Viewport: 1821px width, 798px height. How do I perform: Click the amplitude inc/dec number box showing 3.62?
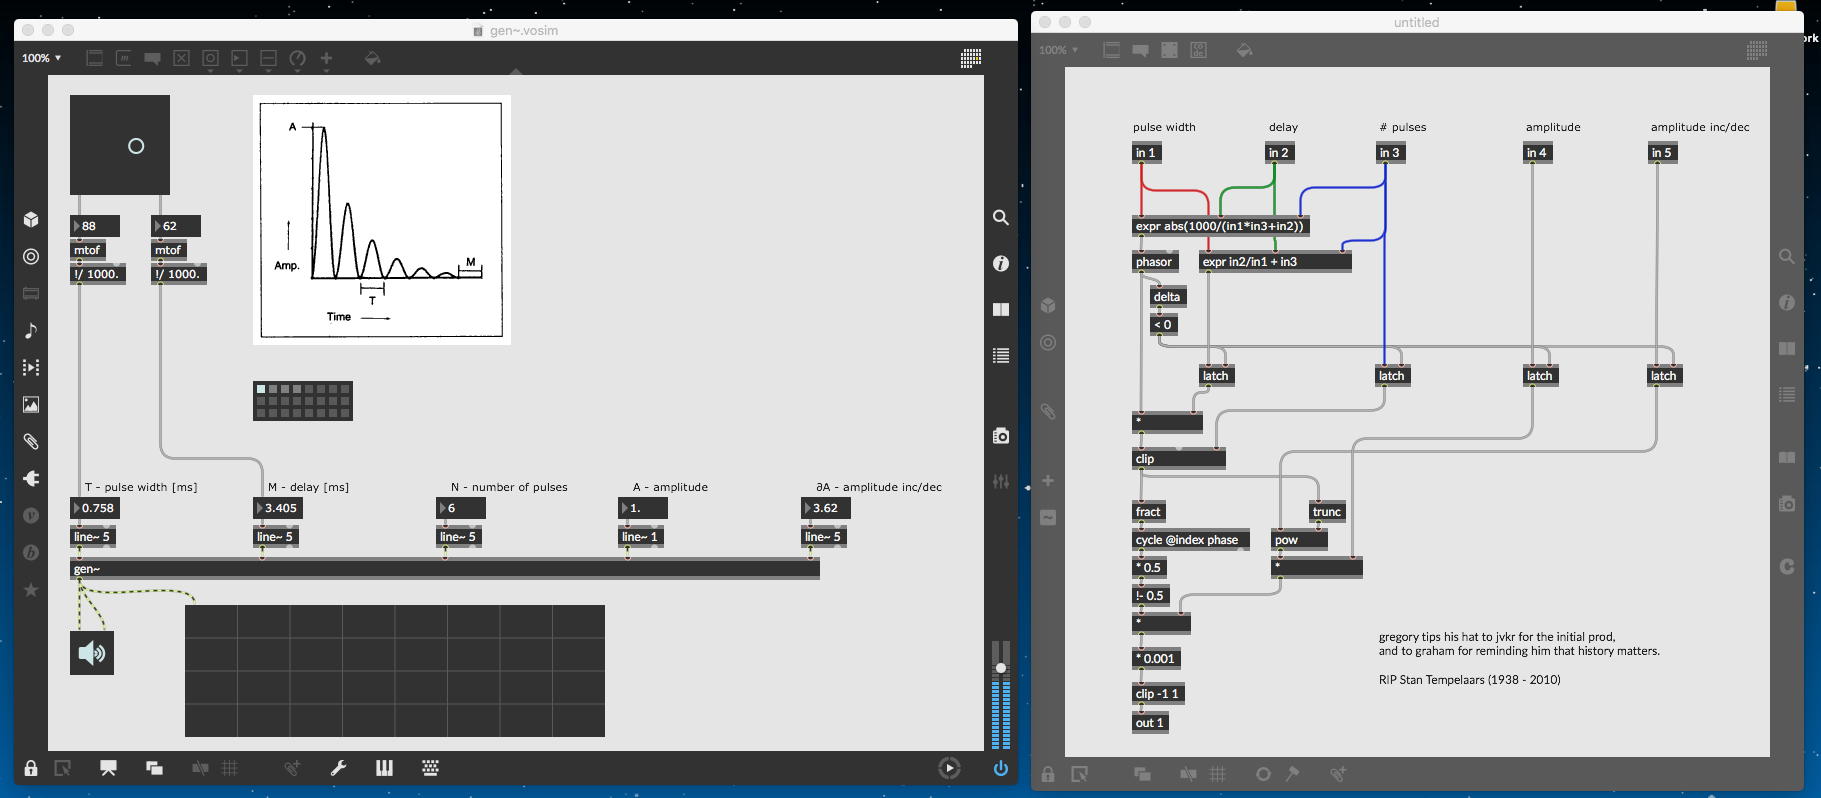click(x=826, y=508)
